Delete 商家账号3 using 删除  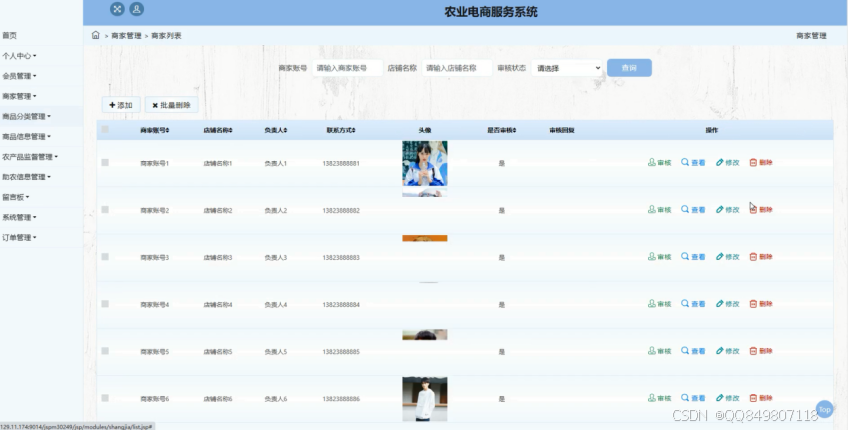[x=761, y=257]
